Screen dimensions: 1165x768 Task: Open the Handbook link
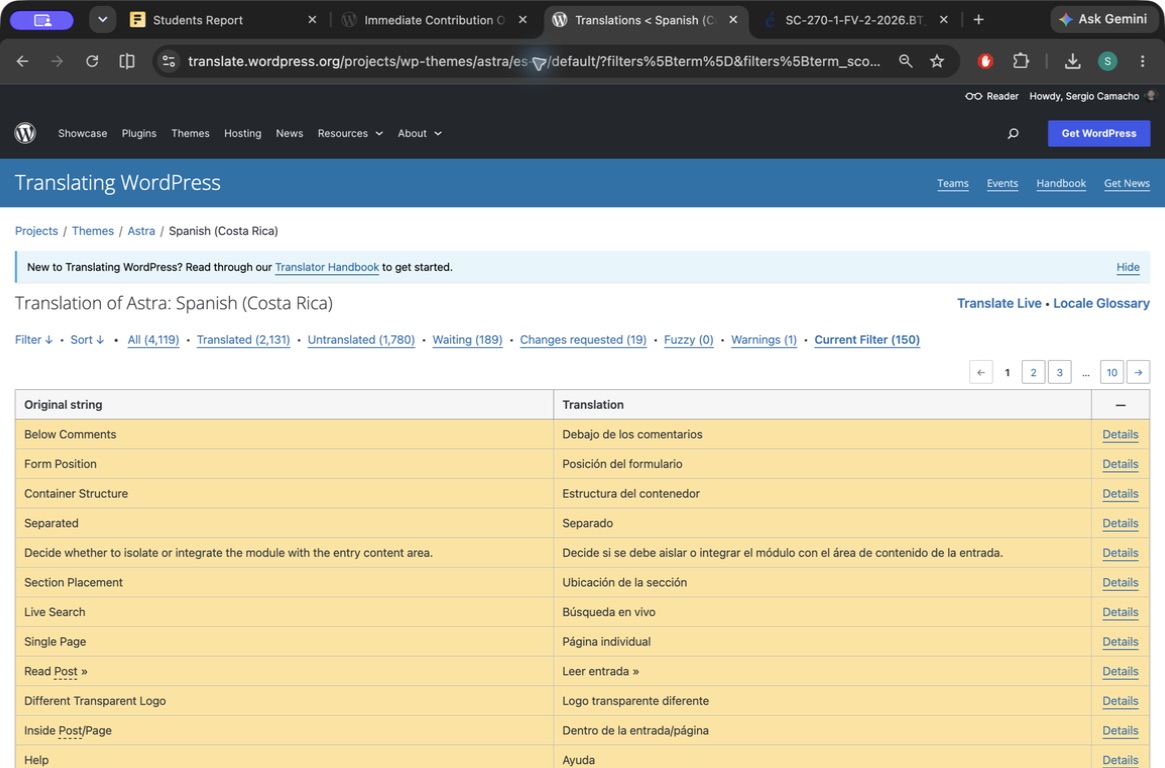pyautogui.click(x=1061, y=183)
